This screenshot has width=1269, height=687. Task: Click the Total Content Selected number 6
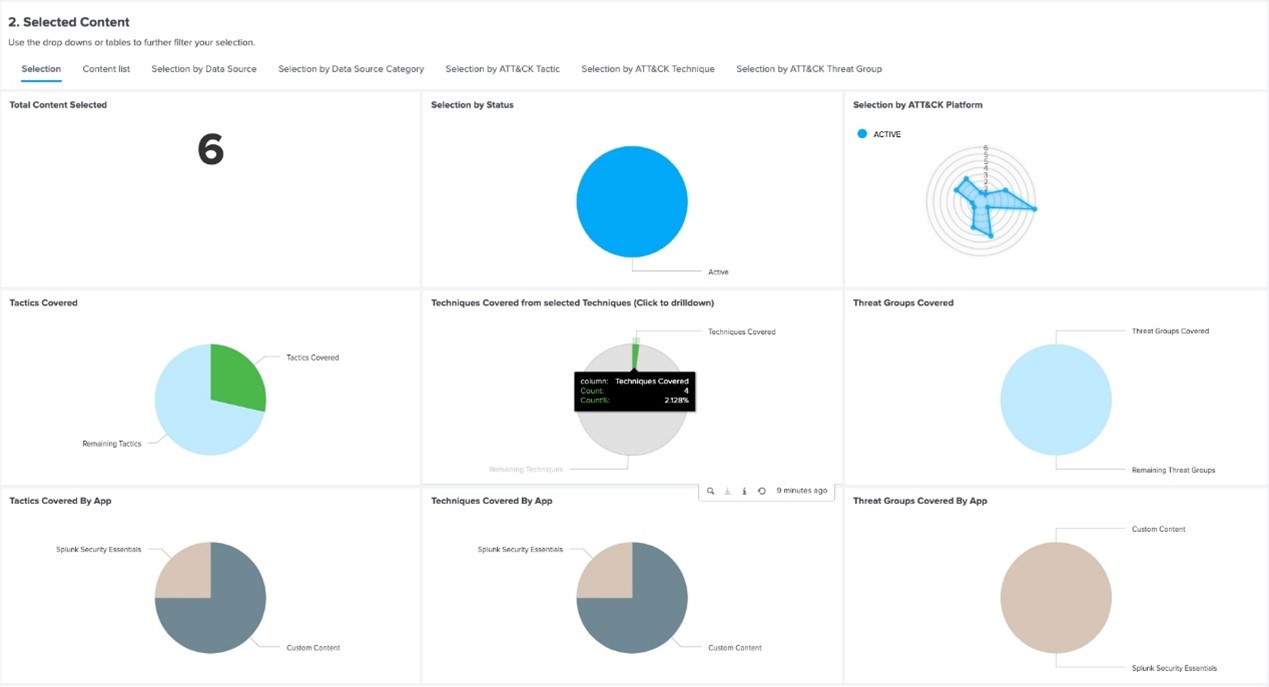pyautogui.click(x=210, y=150)
